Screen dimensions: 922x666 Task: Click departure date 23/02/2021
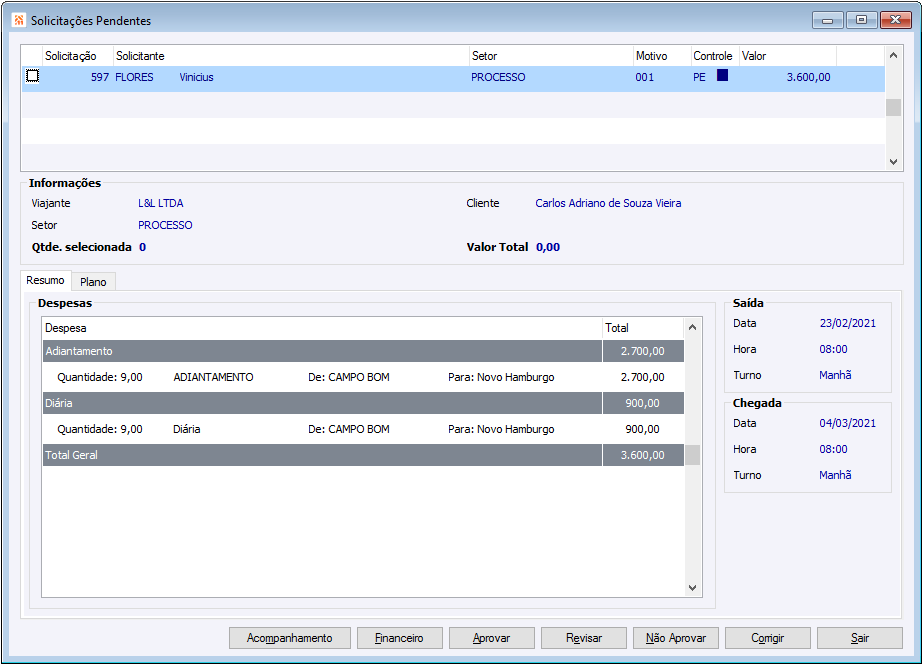point(847,323)
